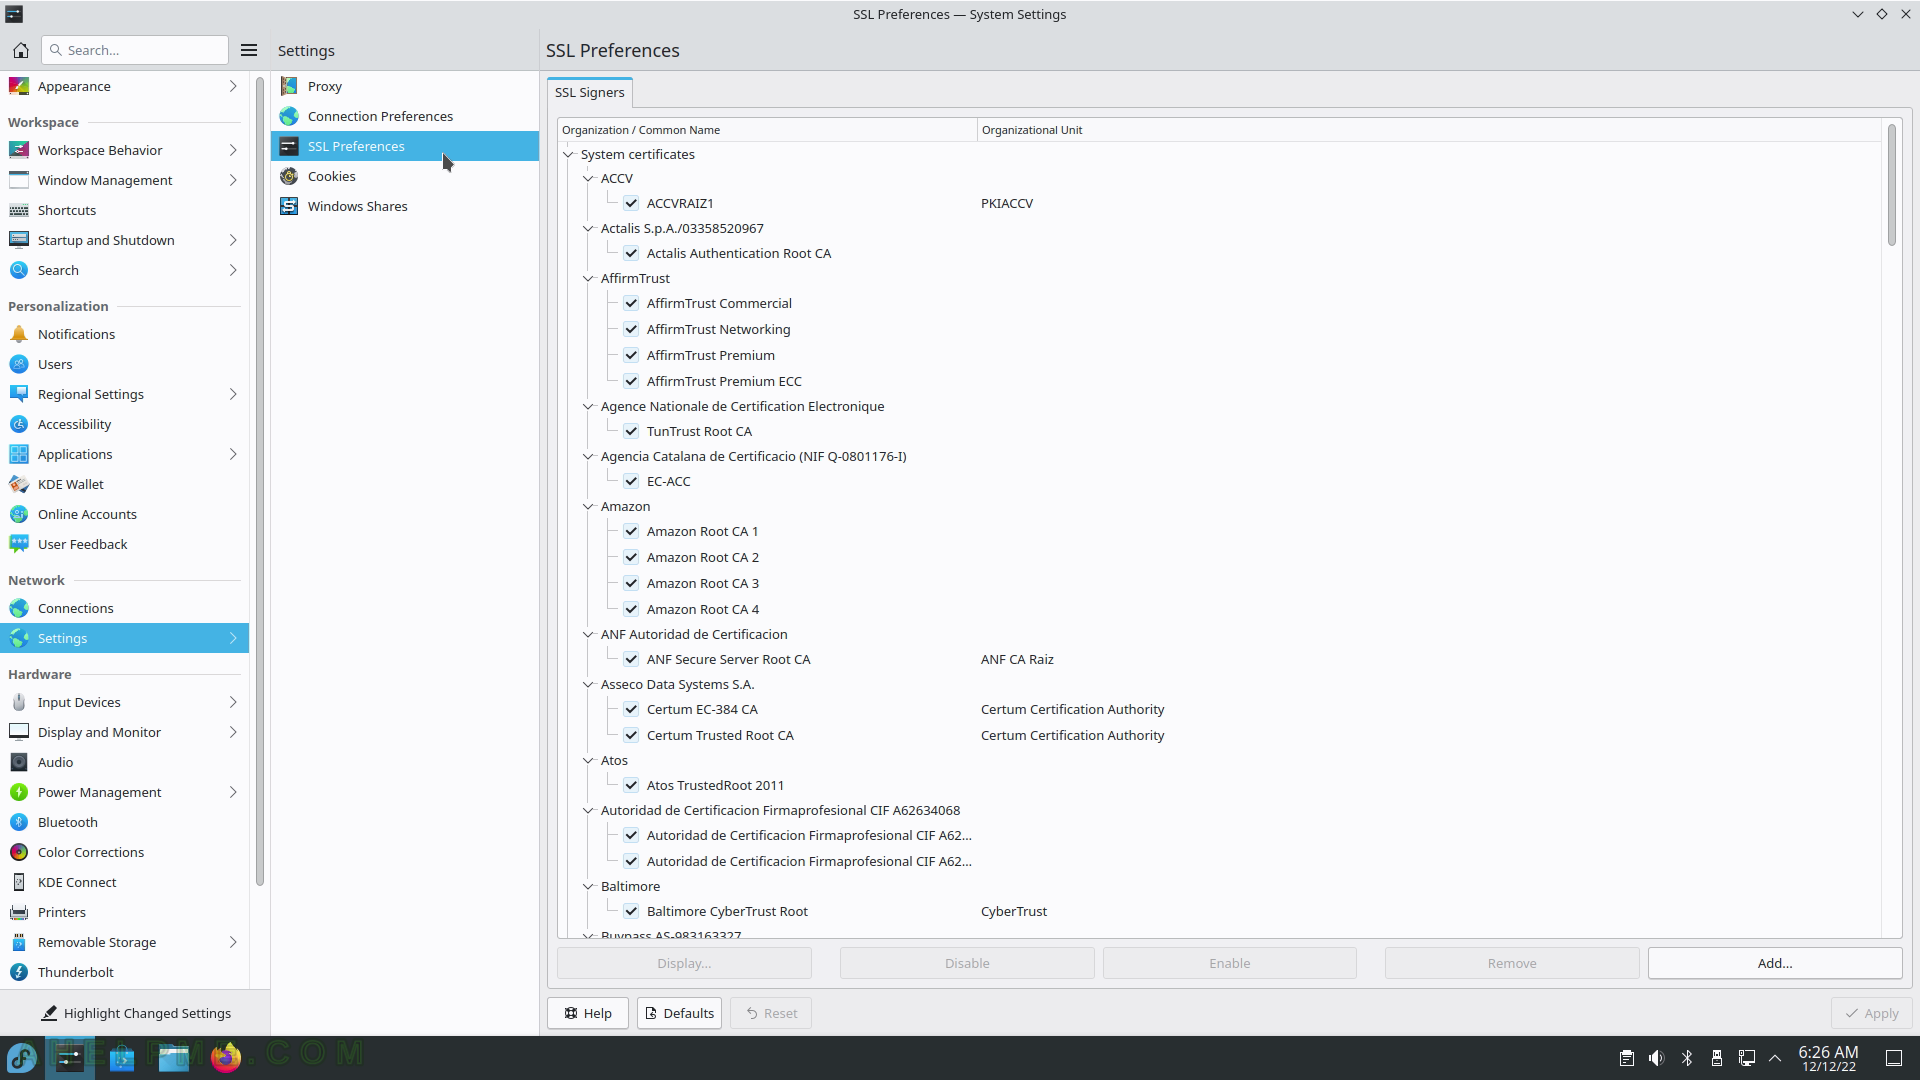Launch Firefox from the taskbar
The width and height of the screenshot is (1920, 1080).
point(226,1057)
